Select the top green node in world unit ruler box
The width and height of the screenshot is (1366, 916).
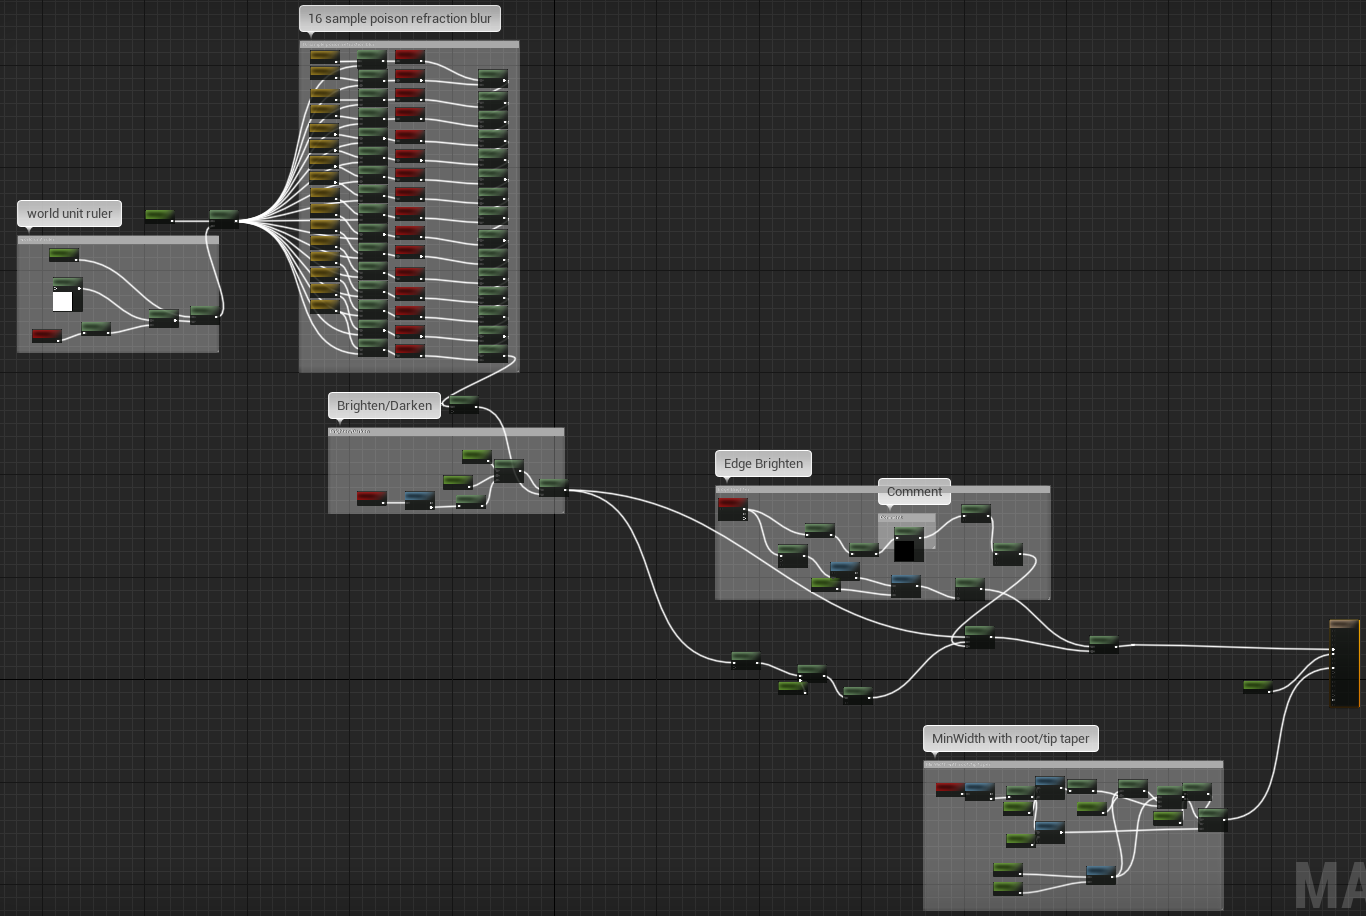(x=63, y=255)
